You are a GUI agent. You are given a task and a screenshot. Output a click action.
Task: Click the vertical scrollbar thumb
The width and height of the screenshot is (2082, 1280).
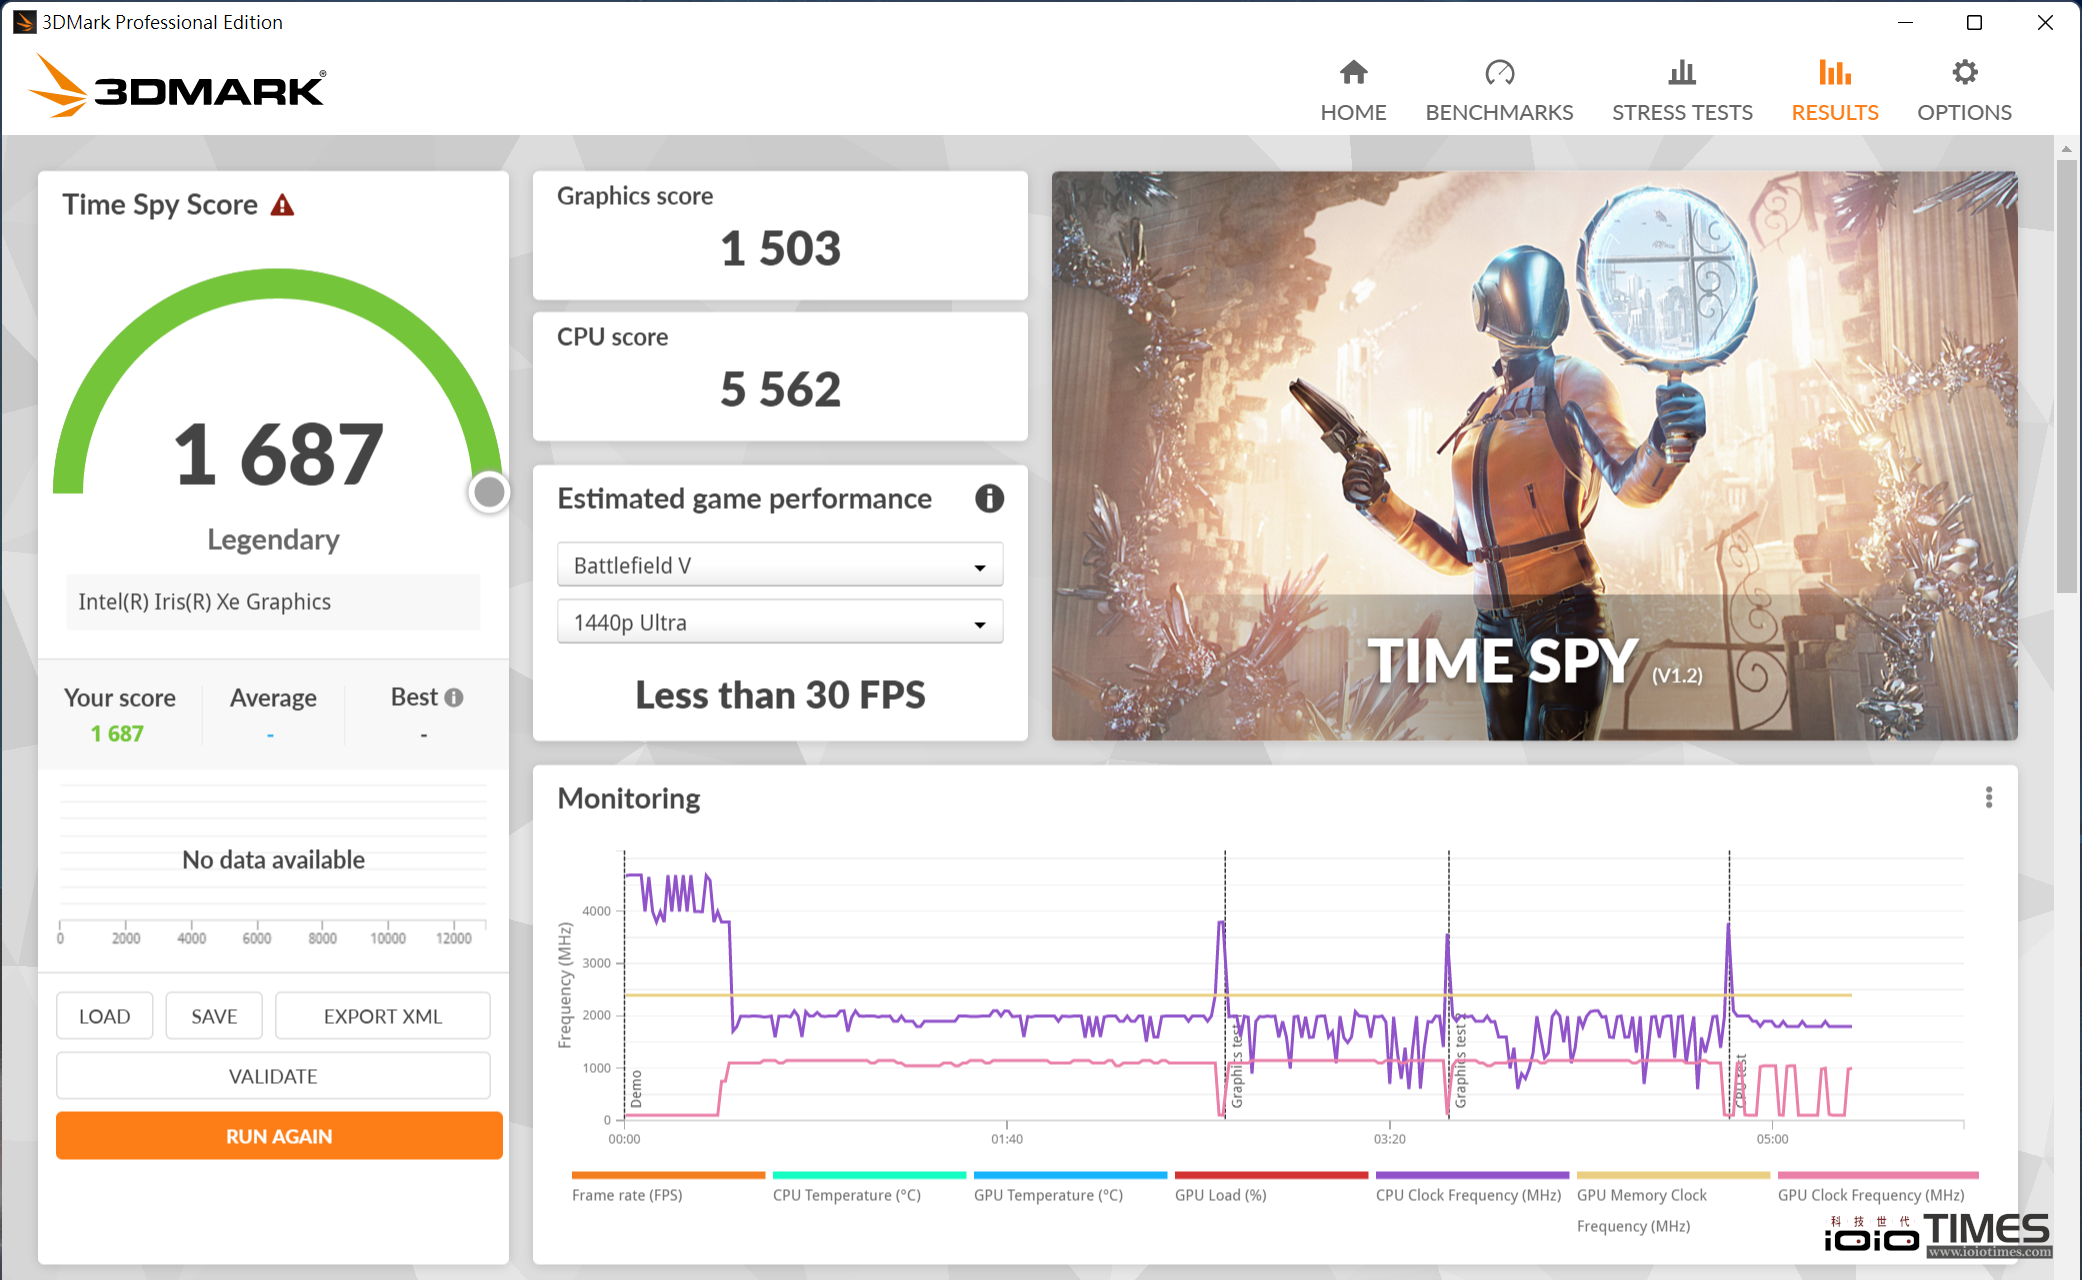(2066, 375)
